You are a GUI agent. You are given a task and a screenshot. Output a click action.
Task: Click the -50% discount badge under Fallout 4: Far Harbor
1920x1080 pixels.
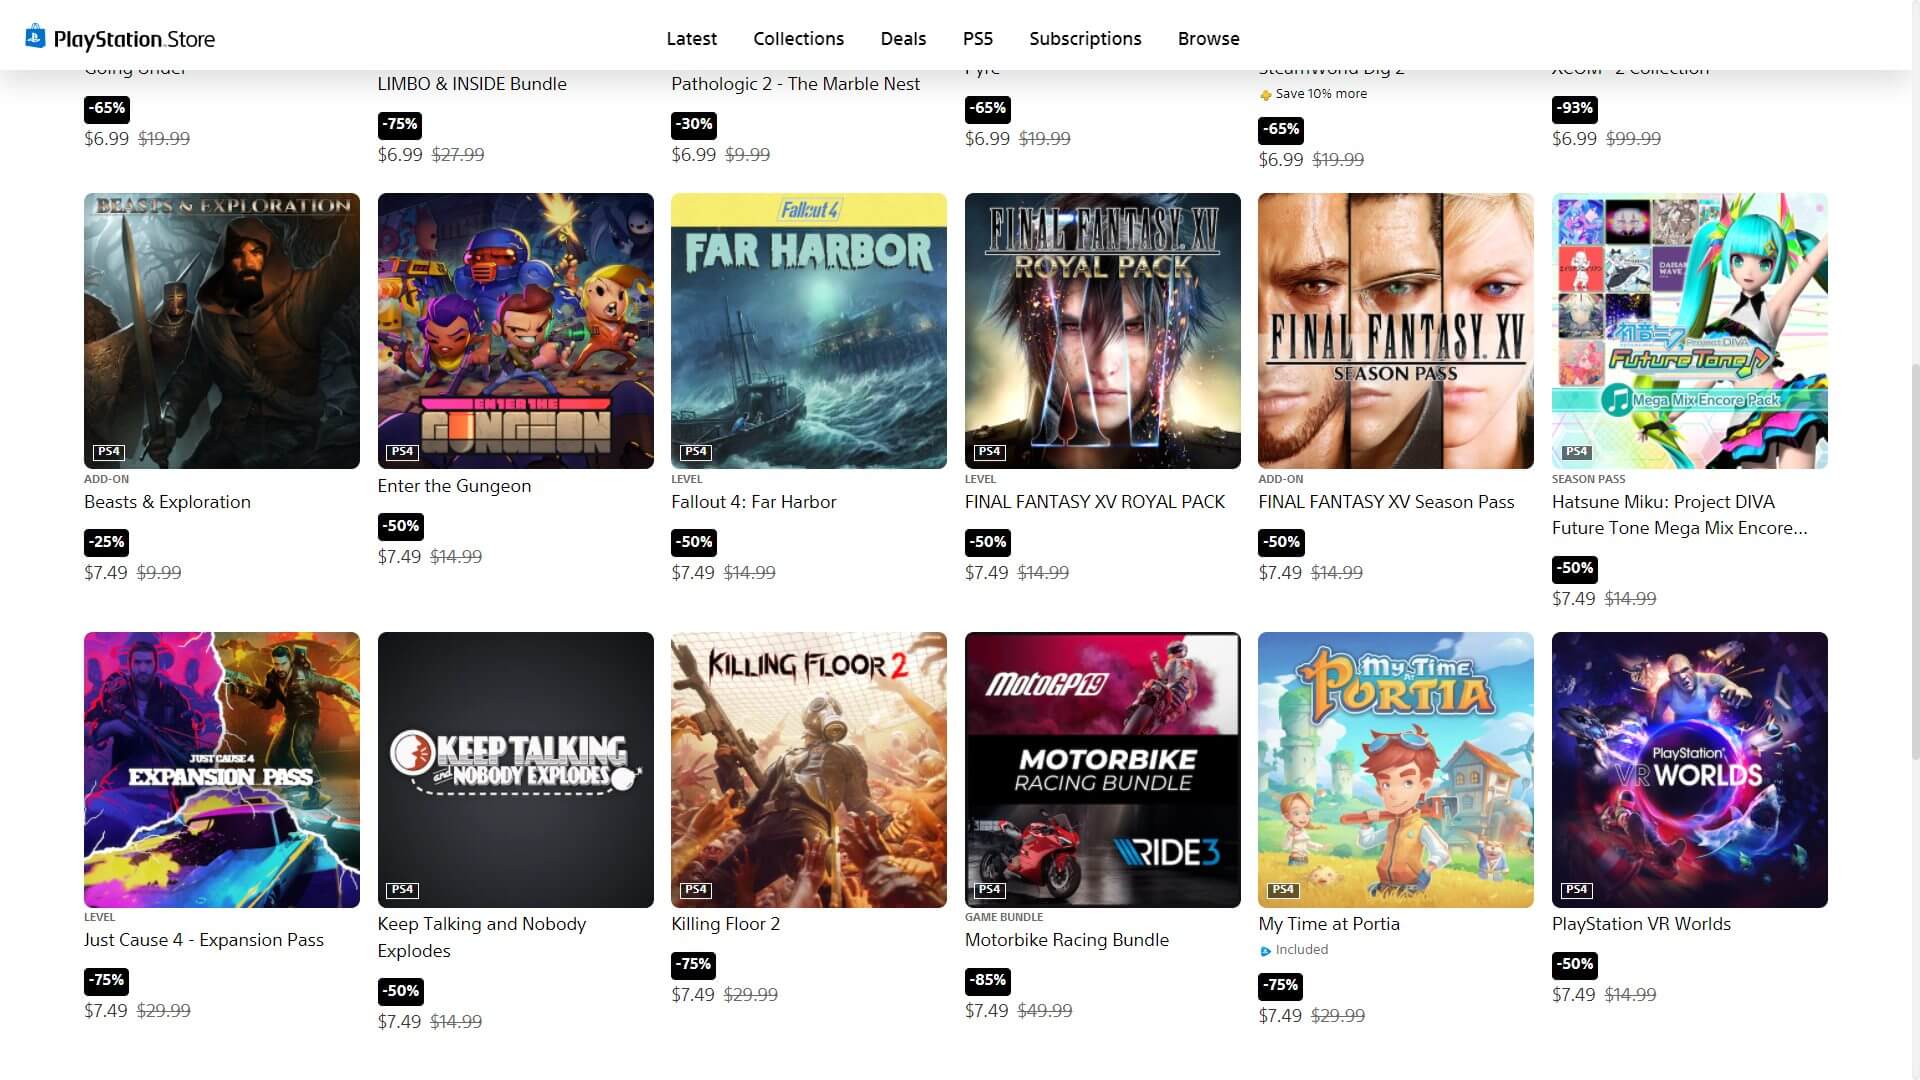tap(695, 542)
